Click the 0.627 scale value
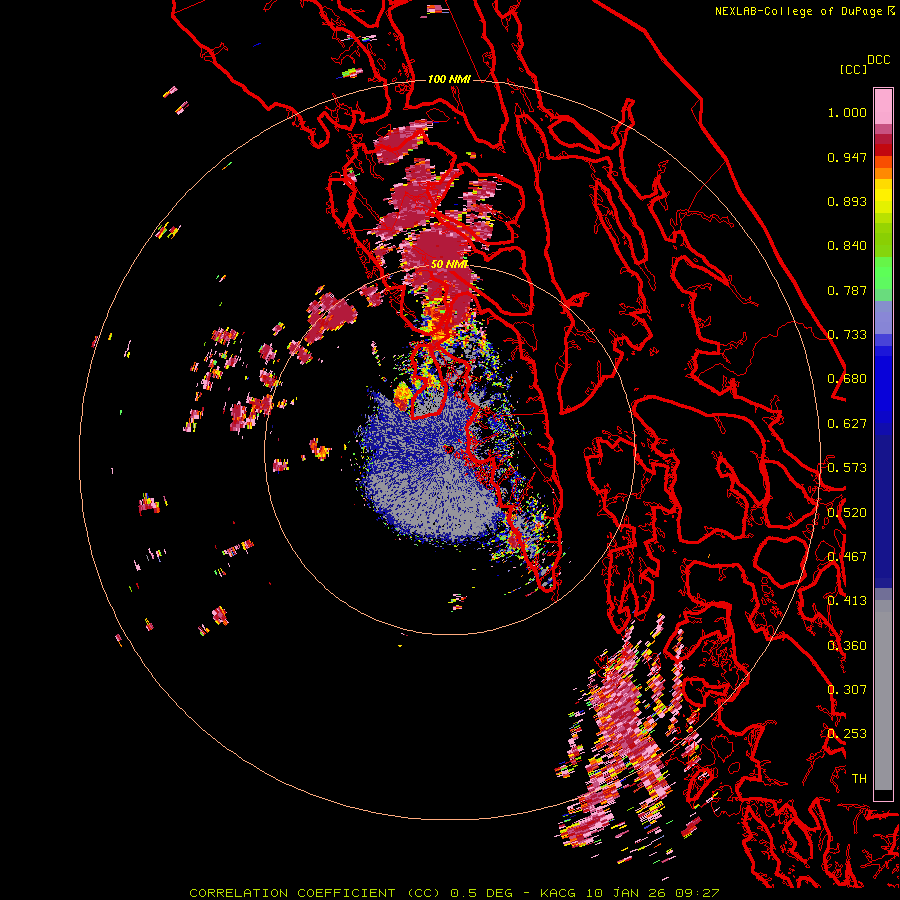 (x=847, y=424)
